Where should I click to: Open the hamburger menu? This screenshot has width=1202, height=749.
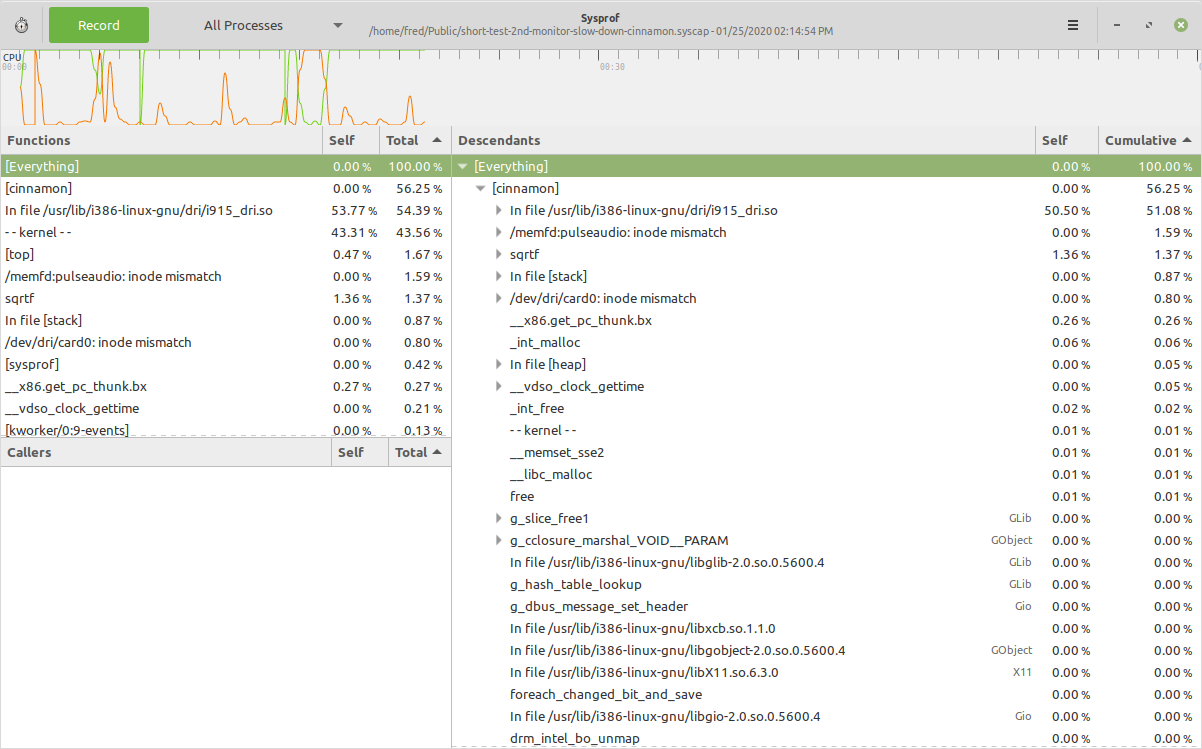click(x=1072, y=25)
